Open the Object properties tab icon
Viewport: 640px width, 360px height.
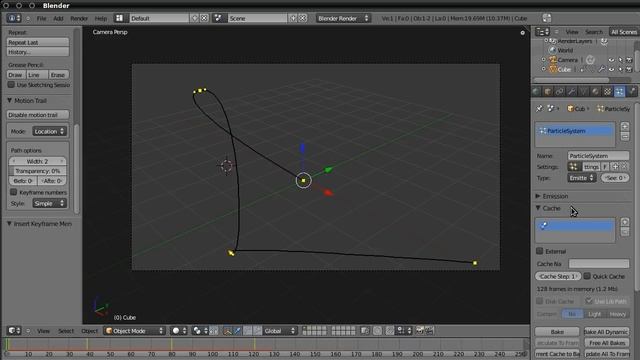(548, 92)
